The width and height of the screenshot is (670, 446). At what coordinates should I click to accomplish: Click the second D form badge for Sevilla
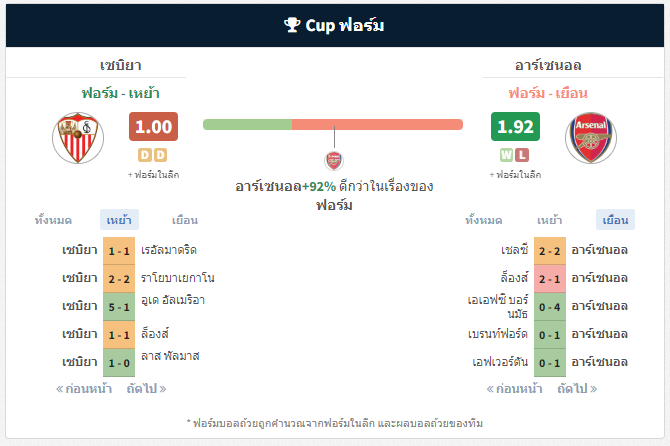click(x=160, y=155)
